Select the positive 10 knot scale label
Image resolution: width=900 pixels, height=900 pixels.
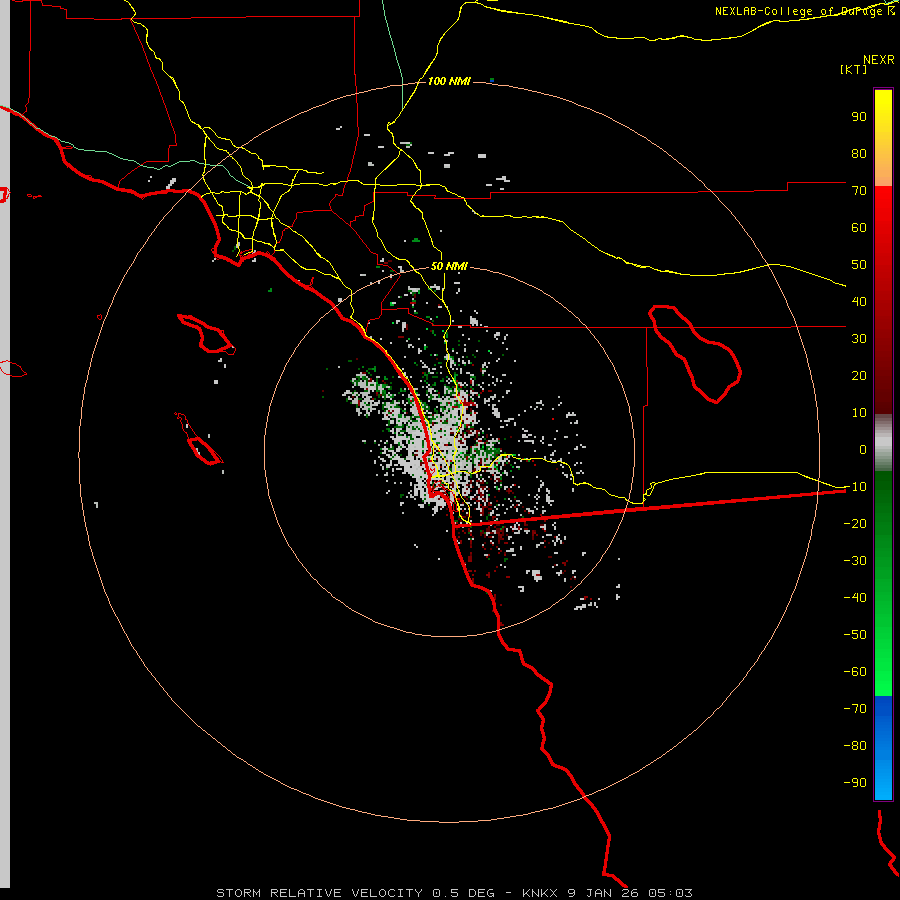pyautogui.click(x=859, y=413)
